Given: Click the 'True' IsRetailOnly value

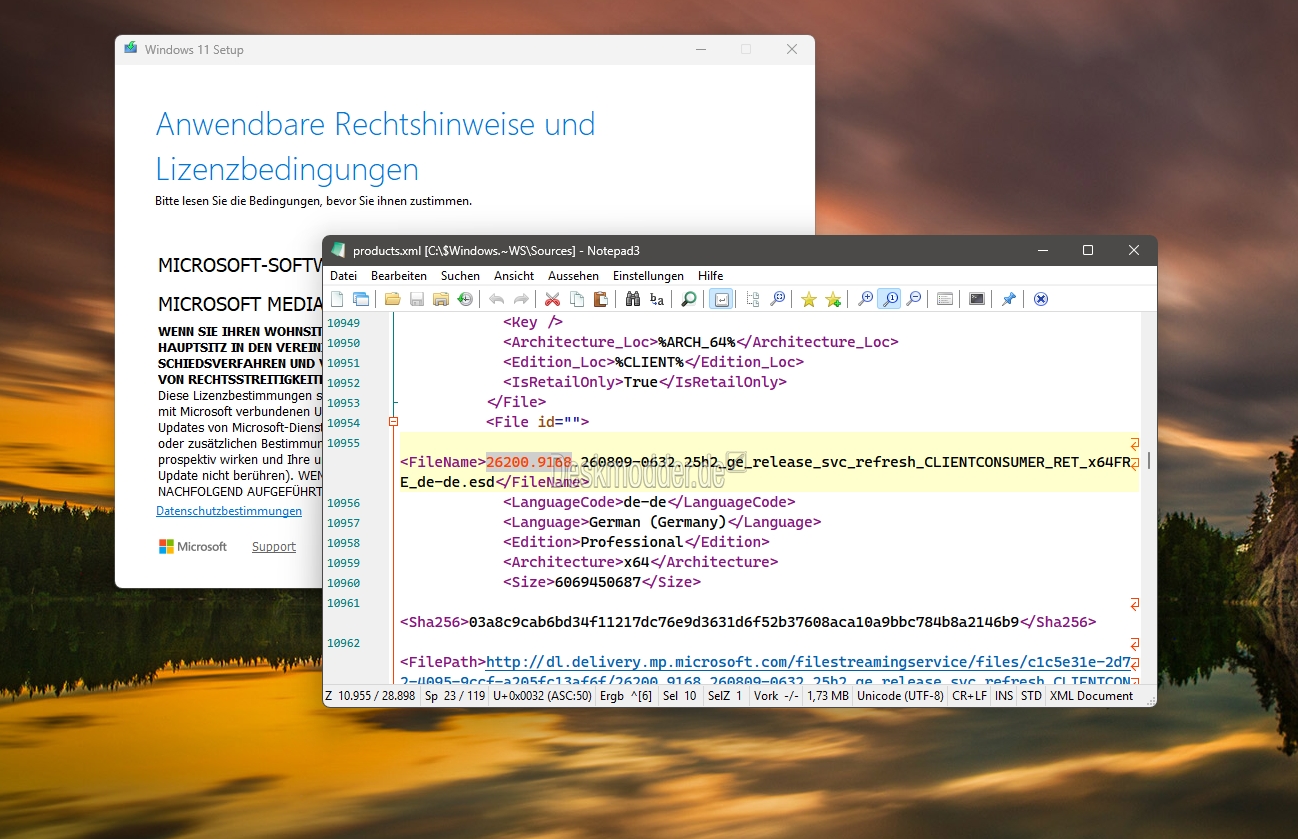Looking at the screenshot, I should 640,382.
